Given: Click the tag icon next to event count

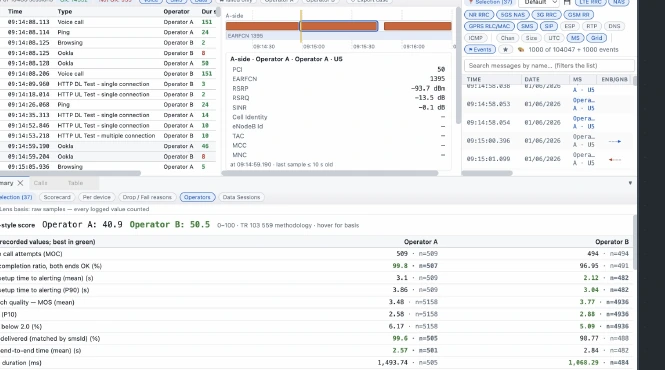Looking at the screenshot, I should pyautogui.click(x=521, y=50).
